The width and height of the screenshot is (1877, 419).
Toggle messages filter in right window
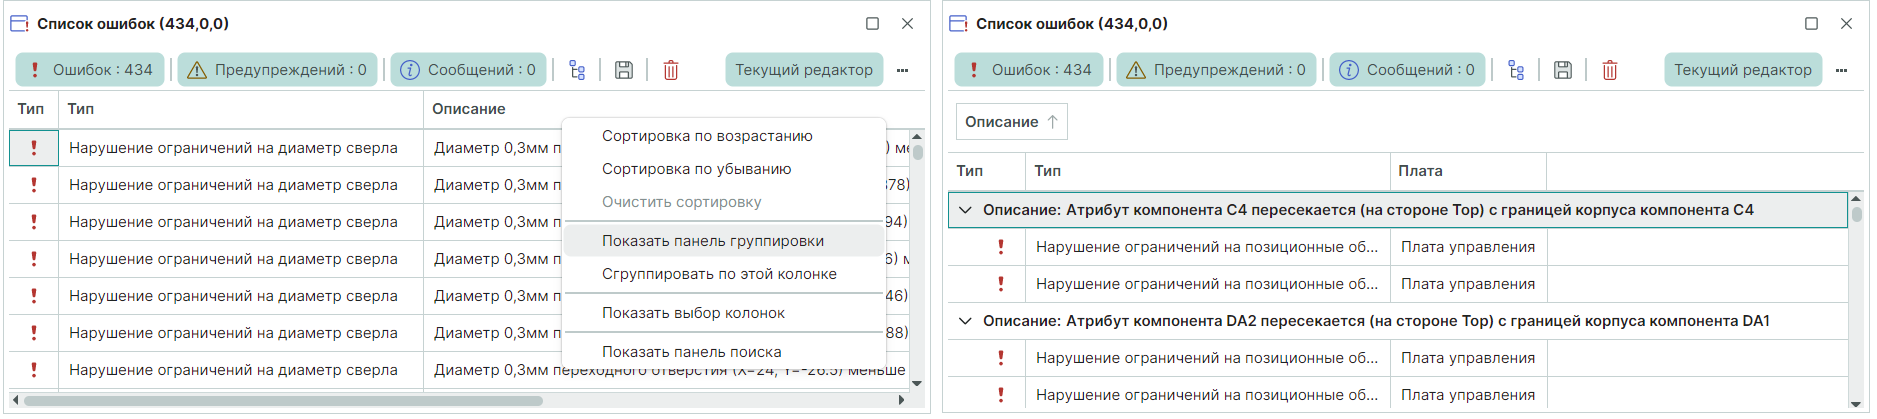[x=1408, y=70]
